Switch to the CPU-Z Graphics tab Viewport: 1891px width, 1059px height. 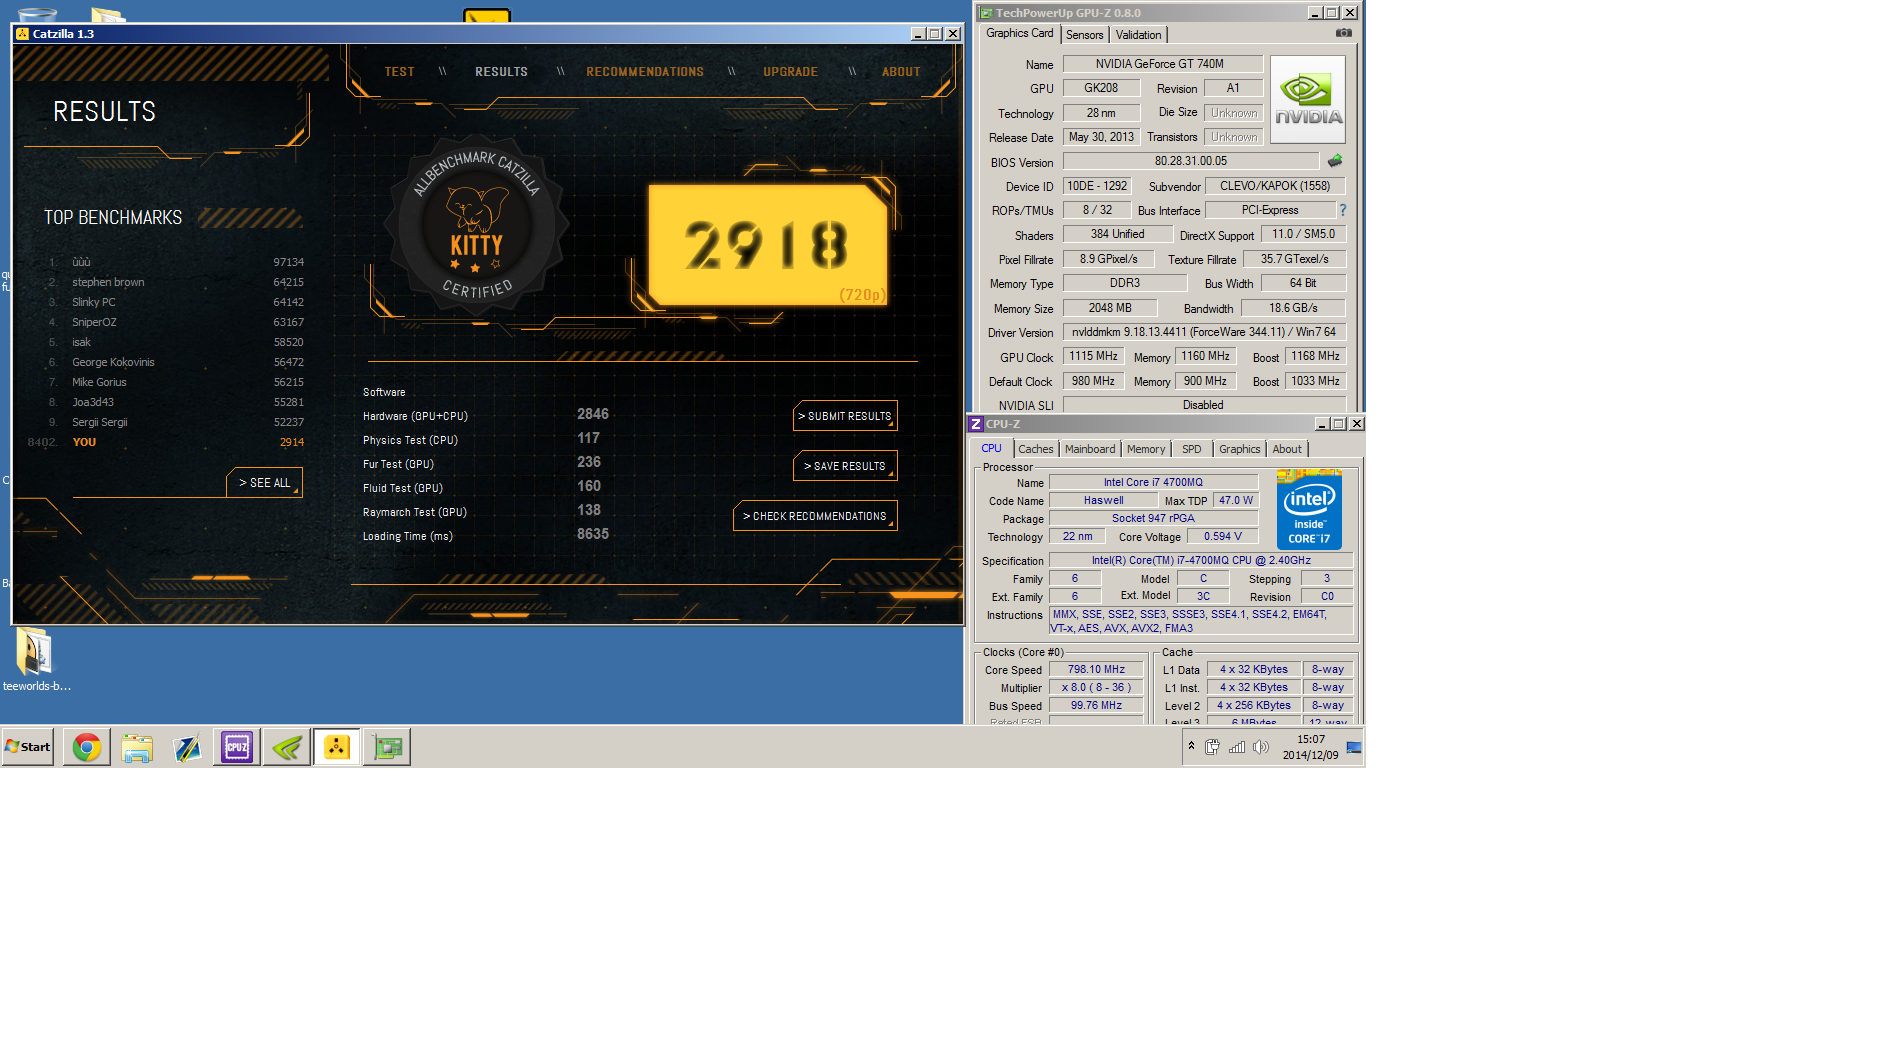[1240, 449]
